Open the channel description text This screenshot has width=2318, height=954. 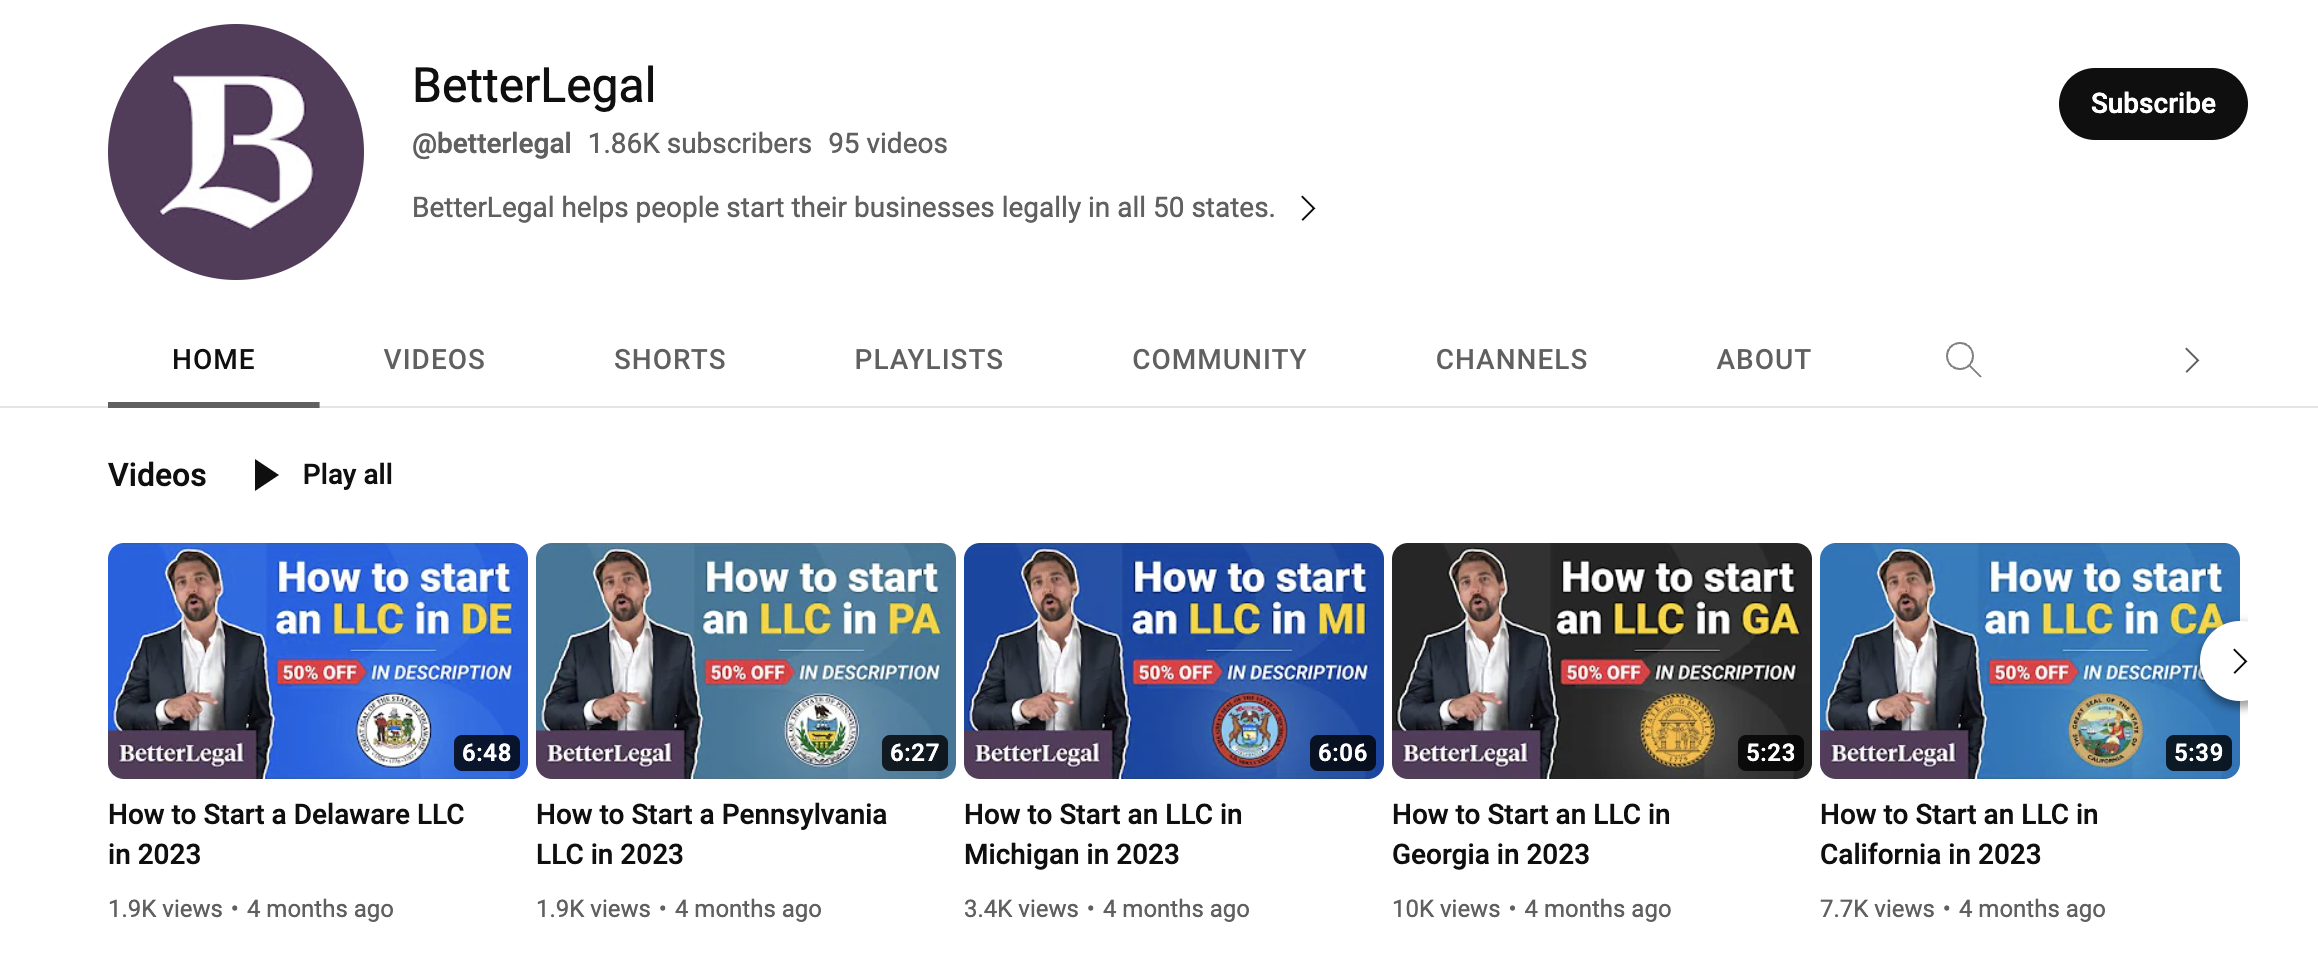coord(844,208)
